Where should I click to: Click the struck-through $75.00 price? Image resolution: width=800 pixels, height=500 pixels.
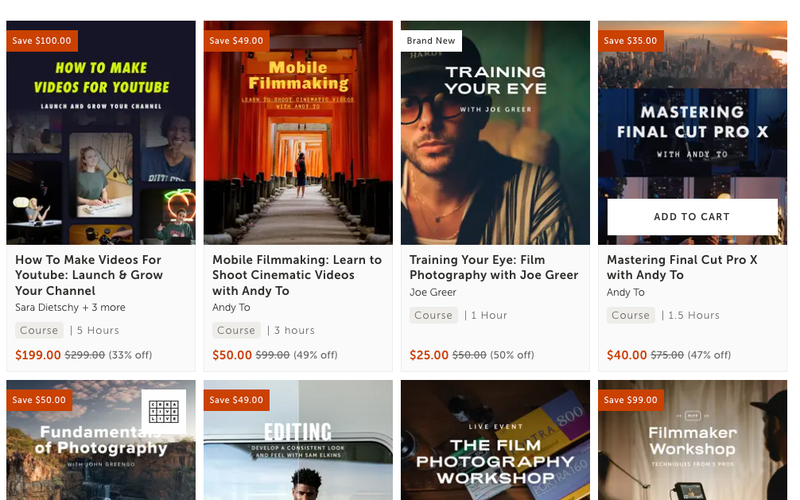[667, 355]
